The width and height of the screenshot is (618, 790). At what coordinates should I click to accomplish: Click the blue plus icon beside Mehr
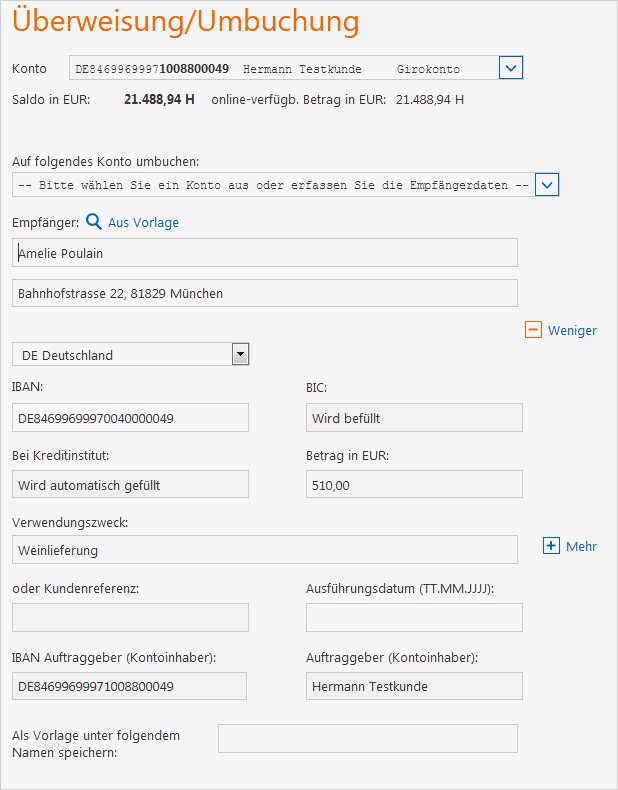tap(551, 546)
